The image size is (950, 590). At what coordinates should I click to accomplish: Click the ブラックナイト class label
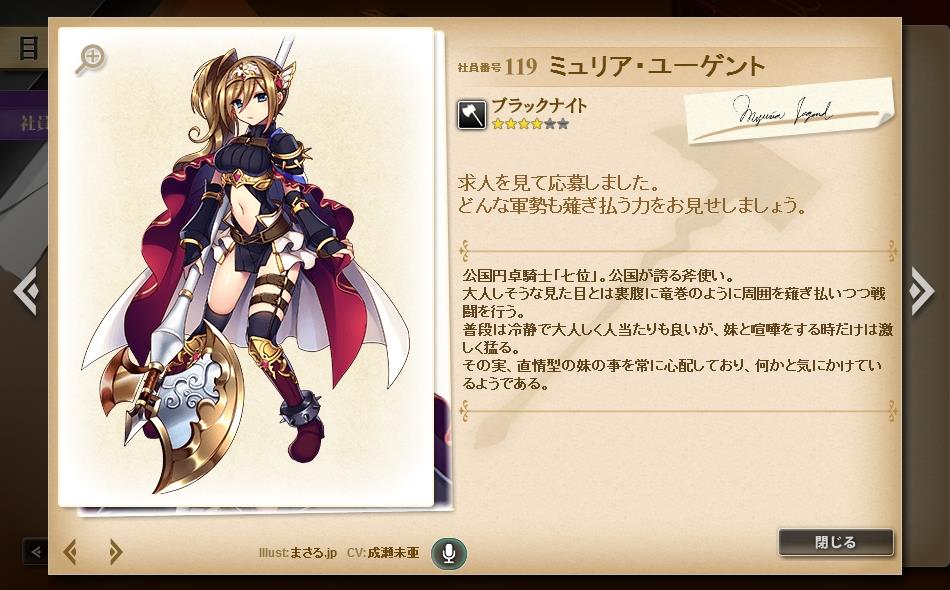(539, 106)
